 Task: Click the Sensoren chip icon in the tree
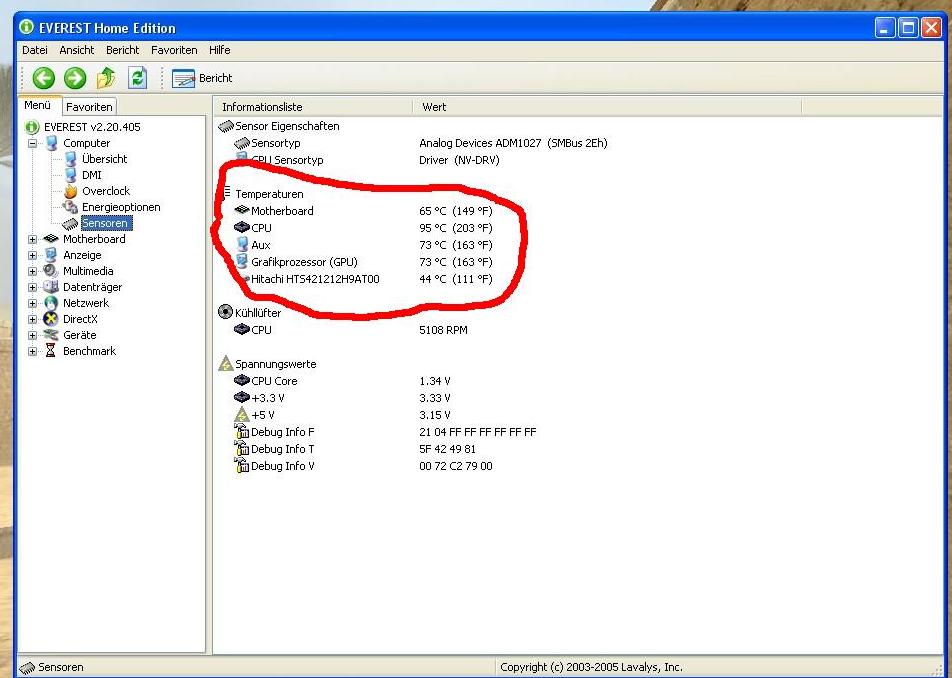point(70,223)
